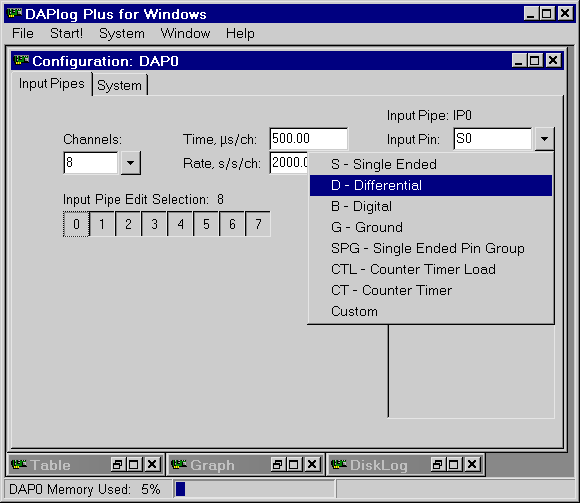Select input pipe channel 2 button
This screenshot has height=503, width=580.
[128, 224]
